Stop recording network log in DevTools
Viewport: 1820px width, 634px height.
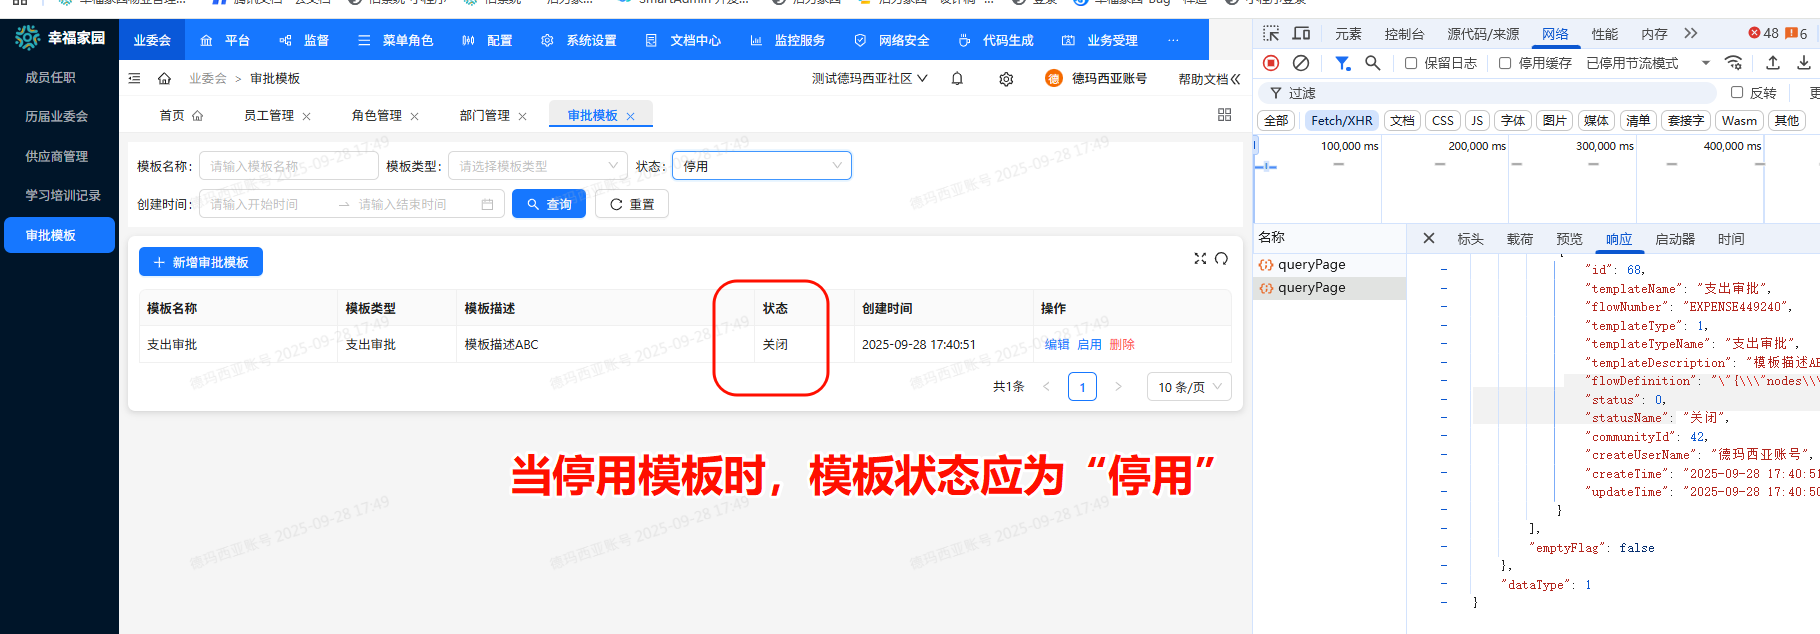[x=1271, y=63]
